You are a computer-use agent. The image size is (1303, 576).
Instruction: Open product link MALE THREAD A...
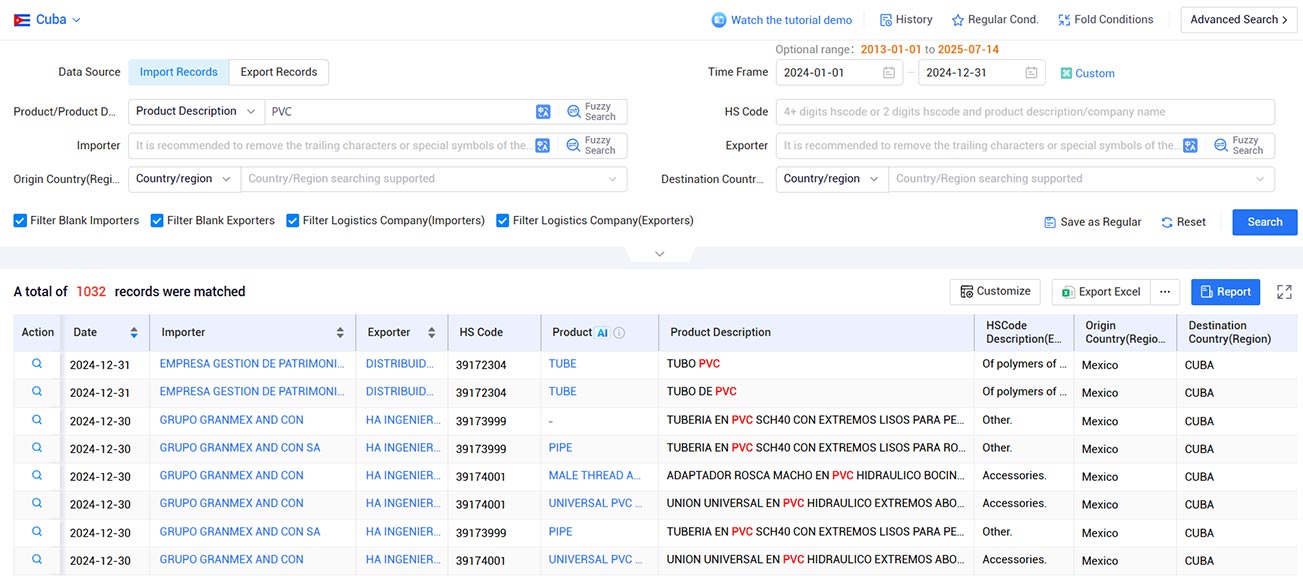[x=595, y=476]
